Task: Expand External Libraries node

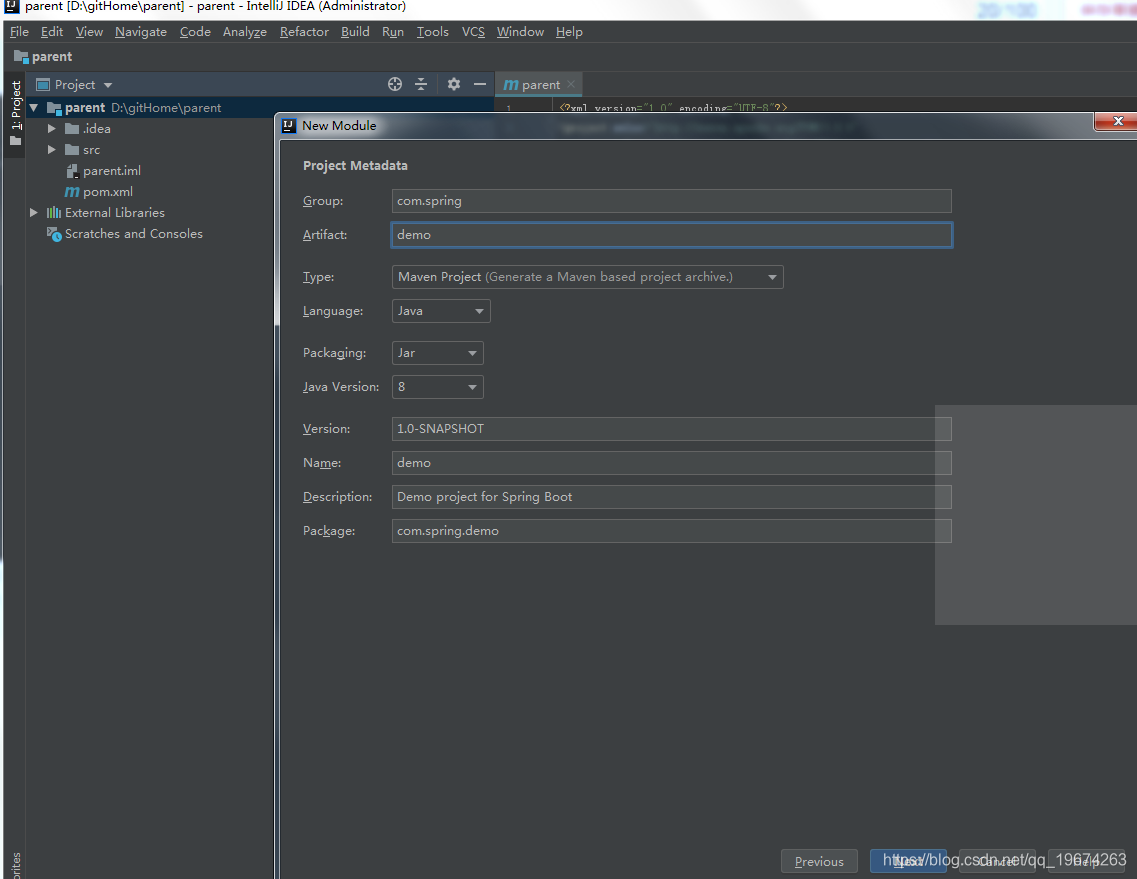Action: pyautogui.click(x=33, y=212)
